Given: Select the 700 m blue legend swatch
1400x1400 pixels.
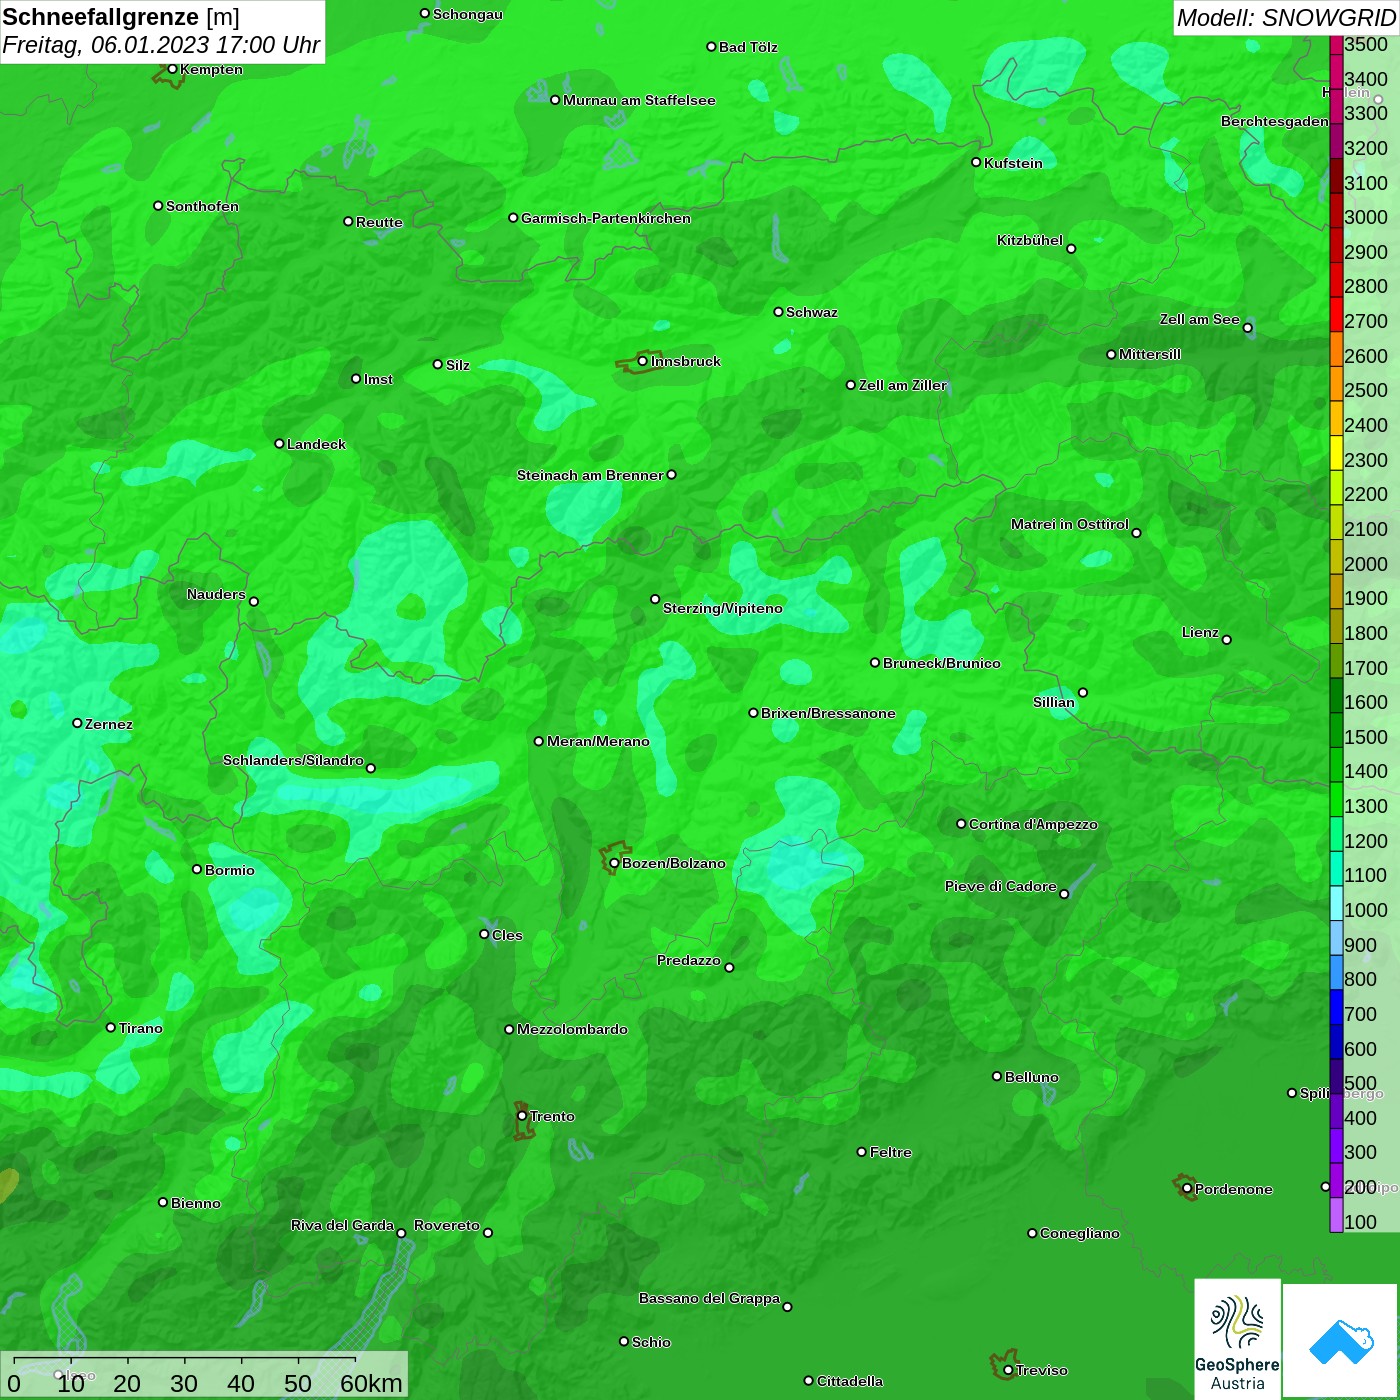Looking at the screenshot, I should coord(1336,1007).
